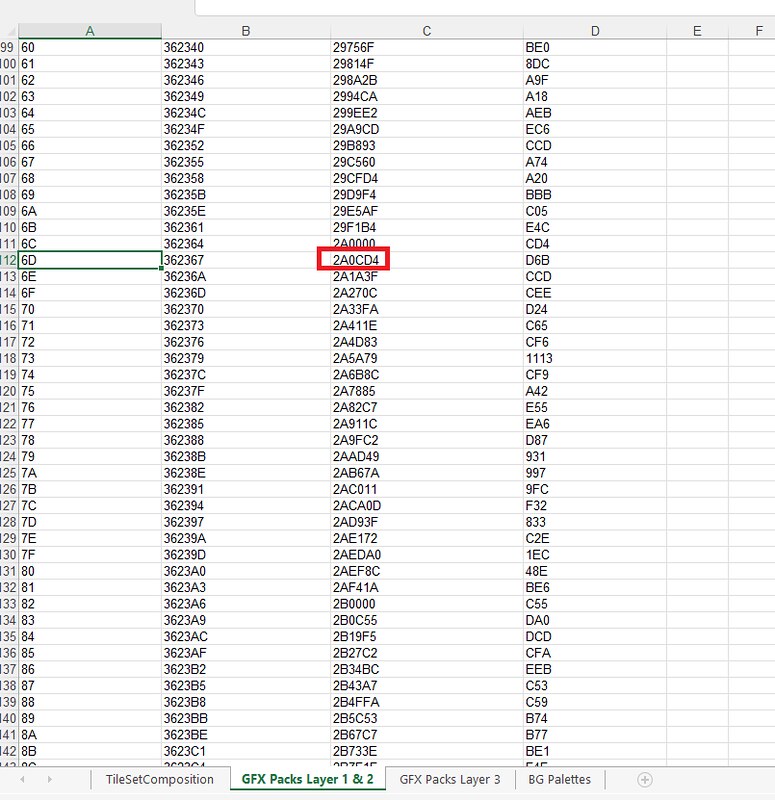Click the previous sheet navigation arrow
775x800 pixels.
click(x=21, y=779)
